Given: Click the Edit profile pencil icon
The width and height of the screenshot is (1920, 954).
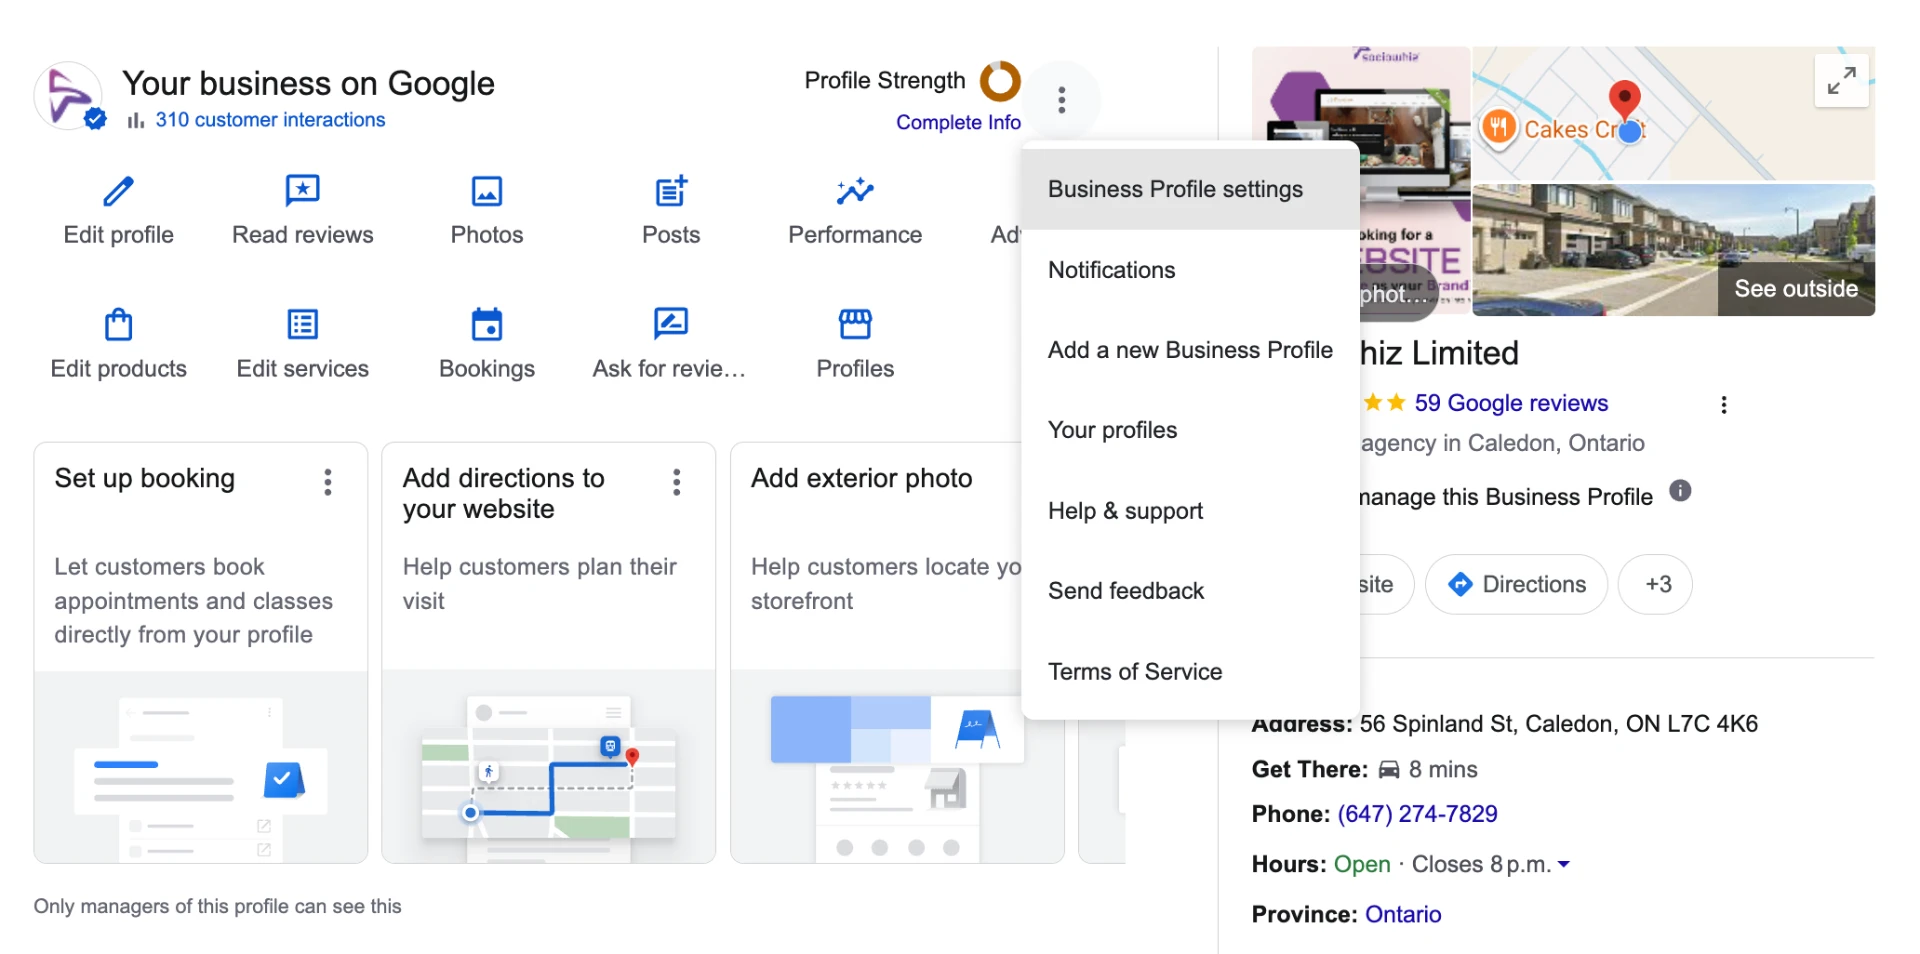Looking at the screenshot, I should [118, 191].
